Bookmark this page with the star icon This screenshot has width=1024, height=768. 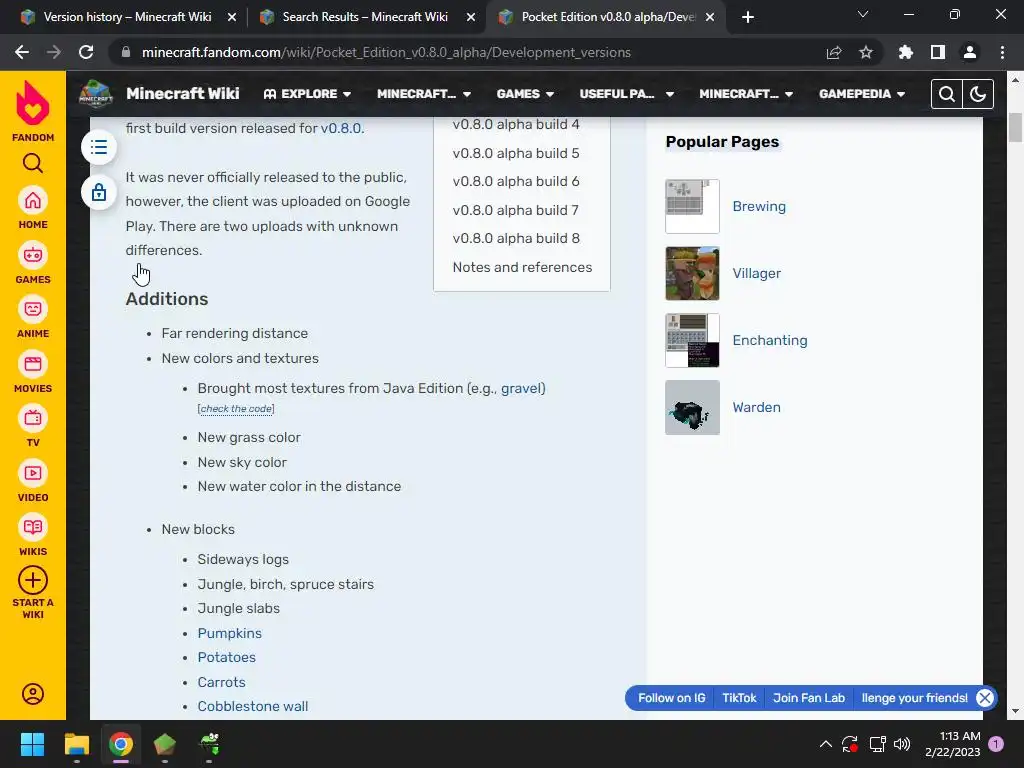pyautogui.click(x=866, y=52)
